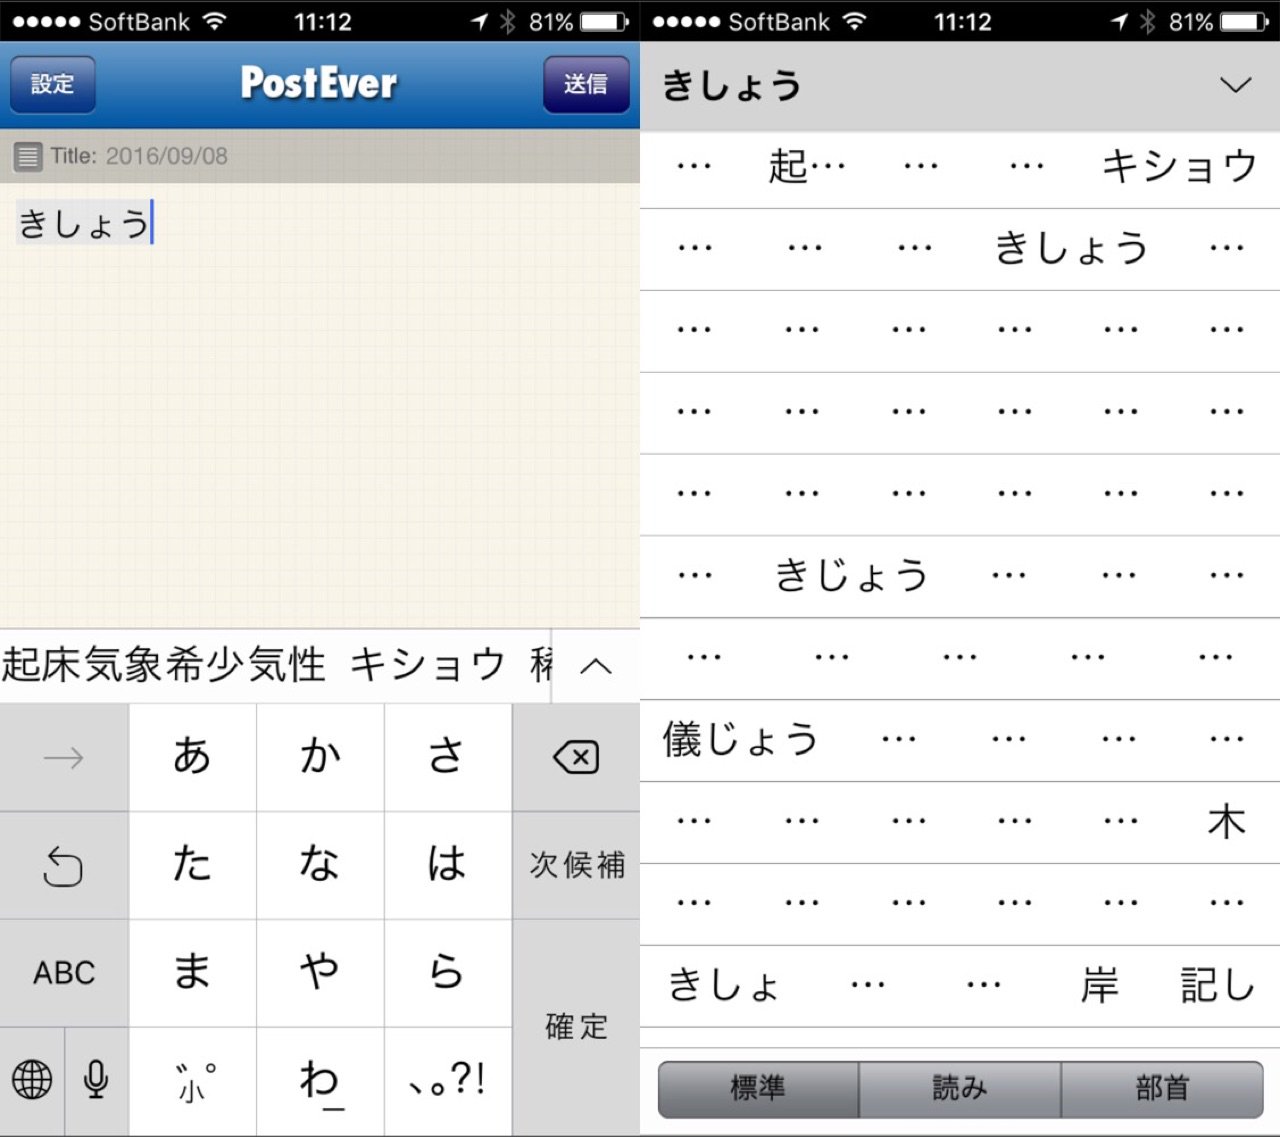The height and width of the screenshot is (1137, 1280).
Task: Tap the 送信 send button
Action: [x=586, y=84]
